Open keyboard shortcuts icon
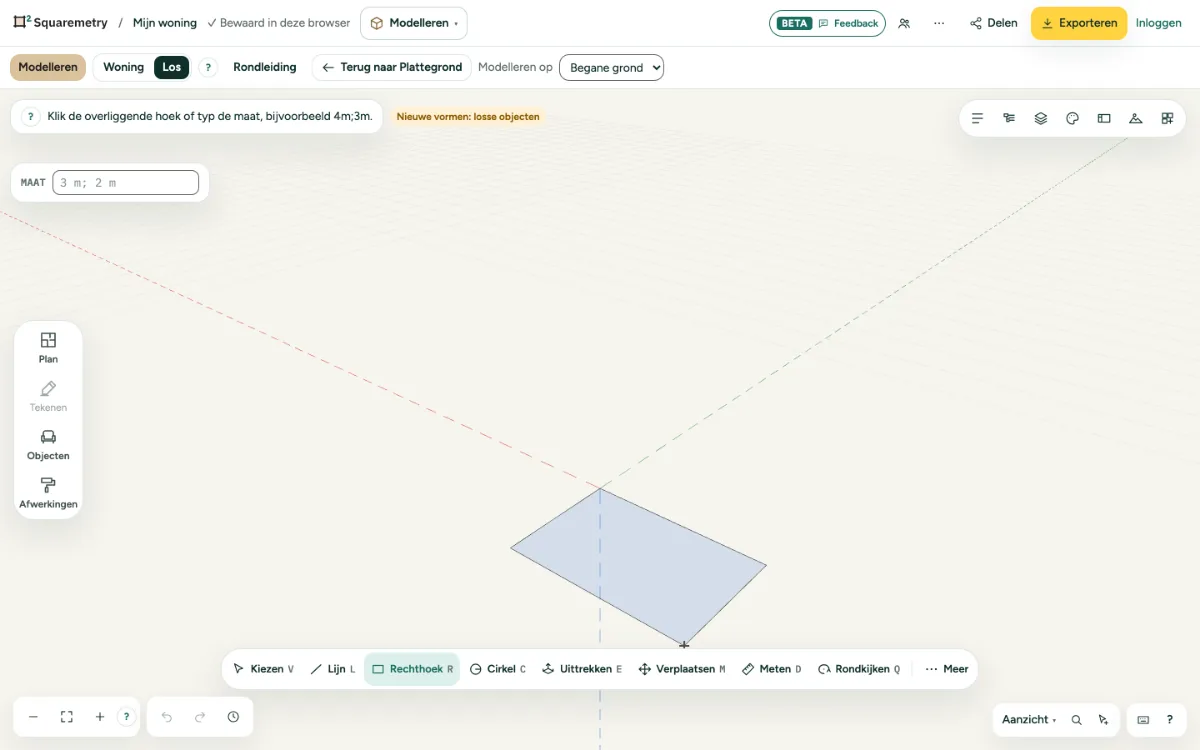 click(1143, 720)
